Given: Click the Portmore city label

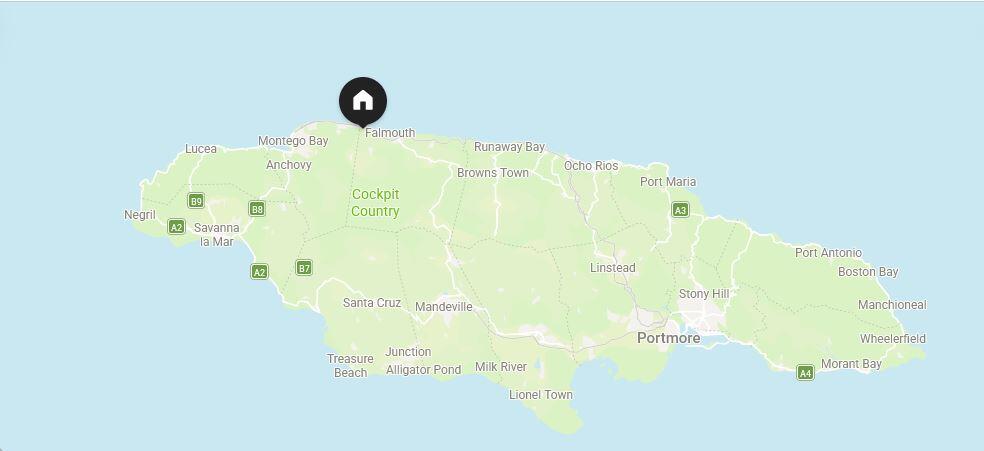Looking at the screenshot, I should pos(668,338).
